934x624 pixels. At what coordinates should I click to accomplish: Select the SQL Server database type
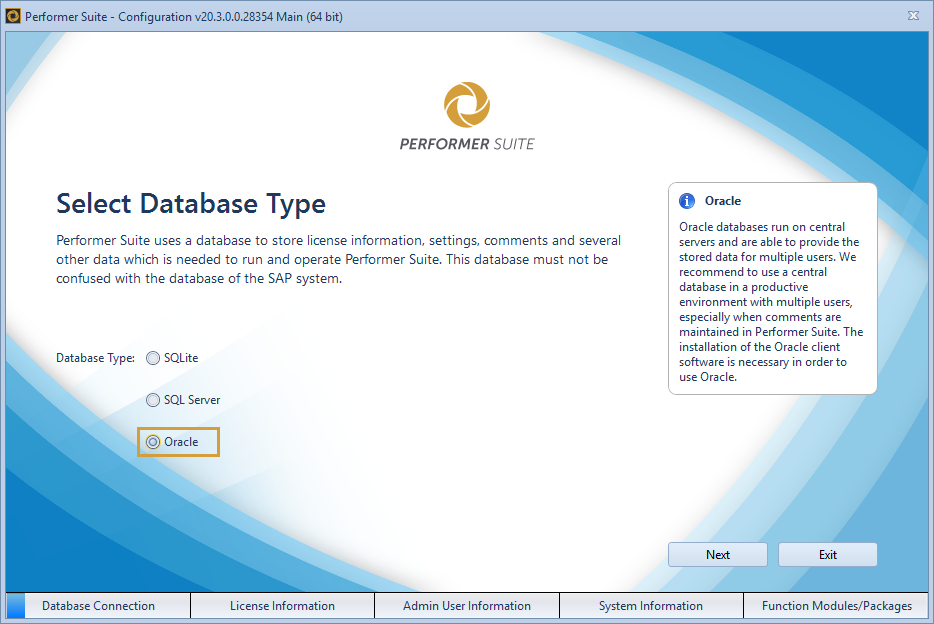[152, 399]
